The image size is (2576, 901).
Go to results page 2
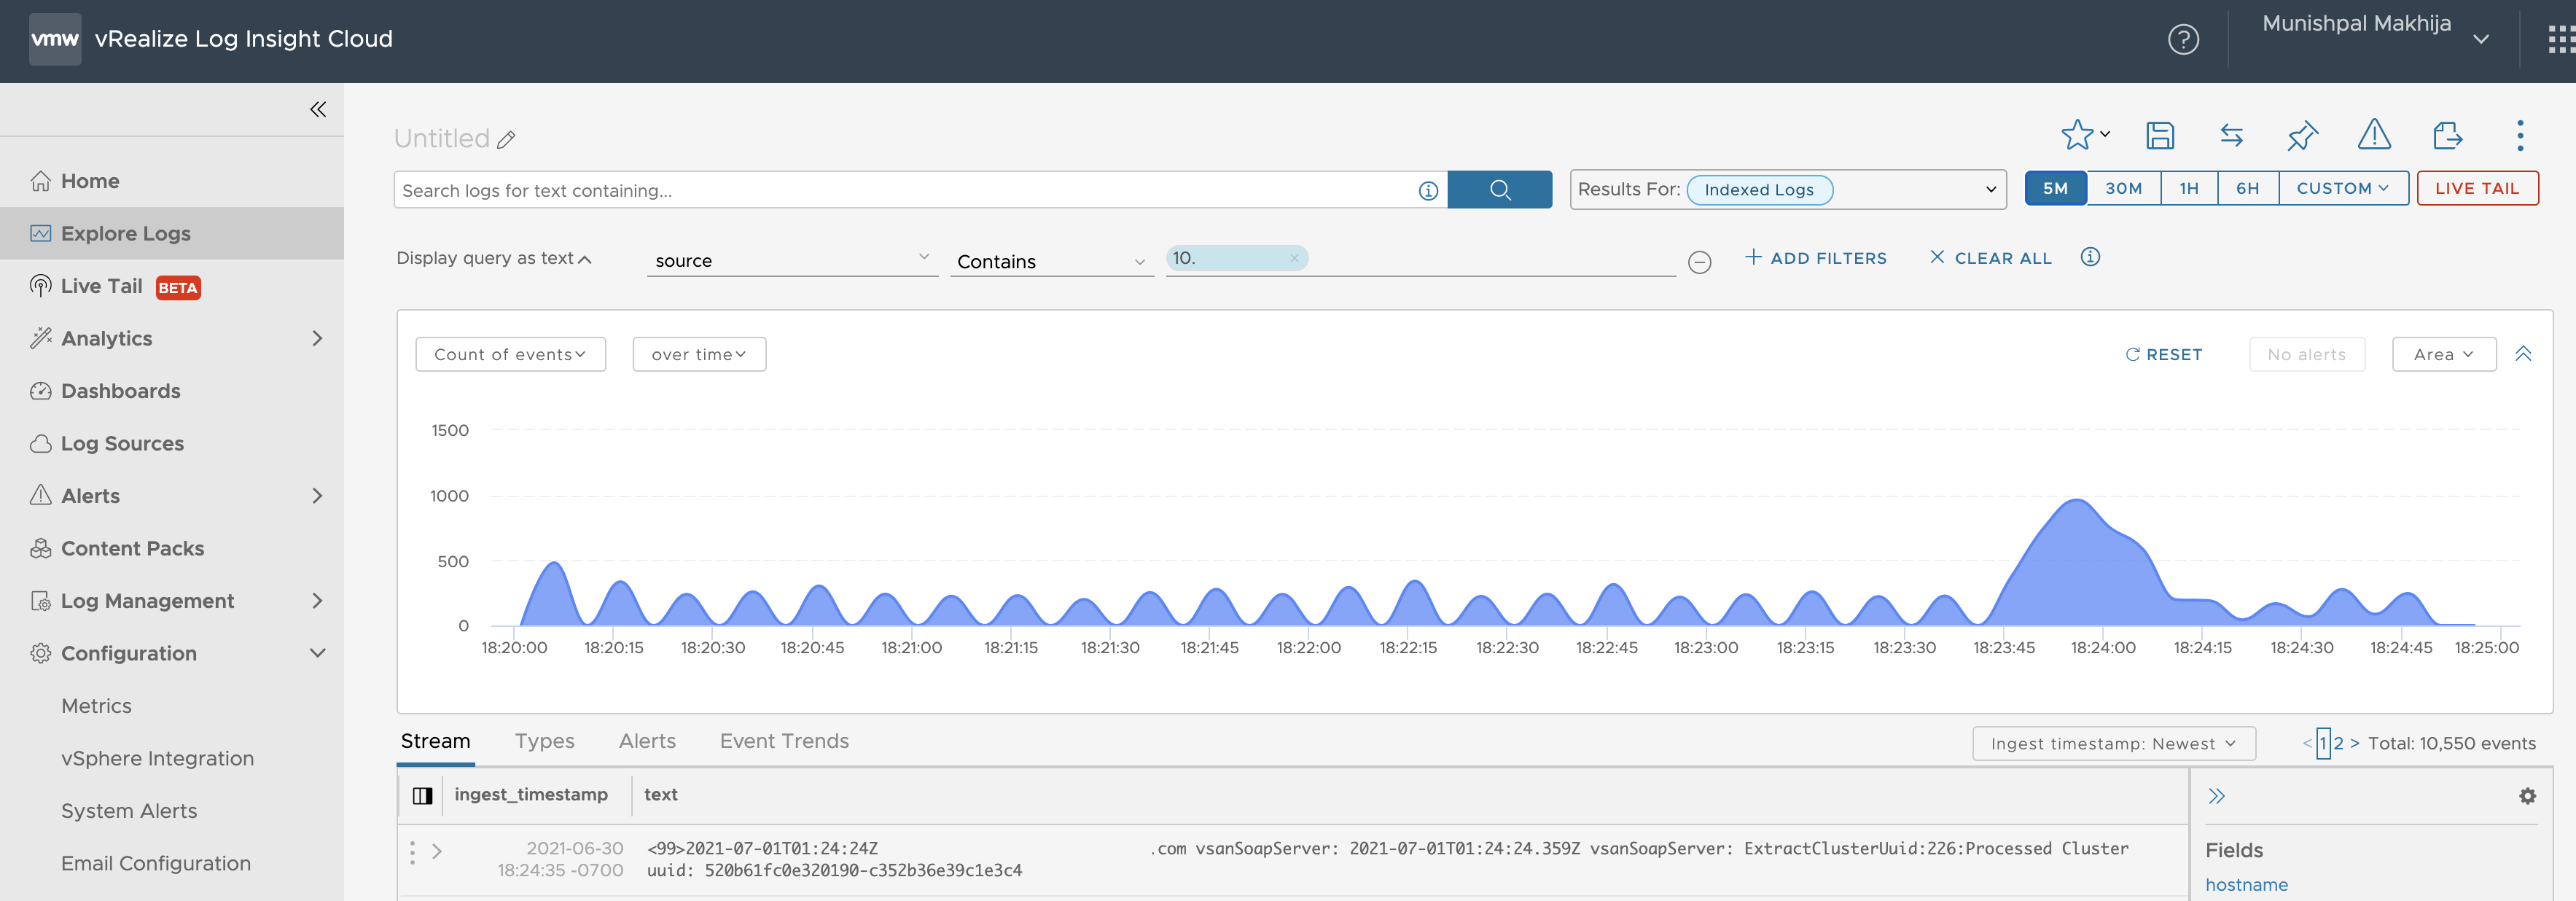tap(2338, 743)
